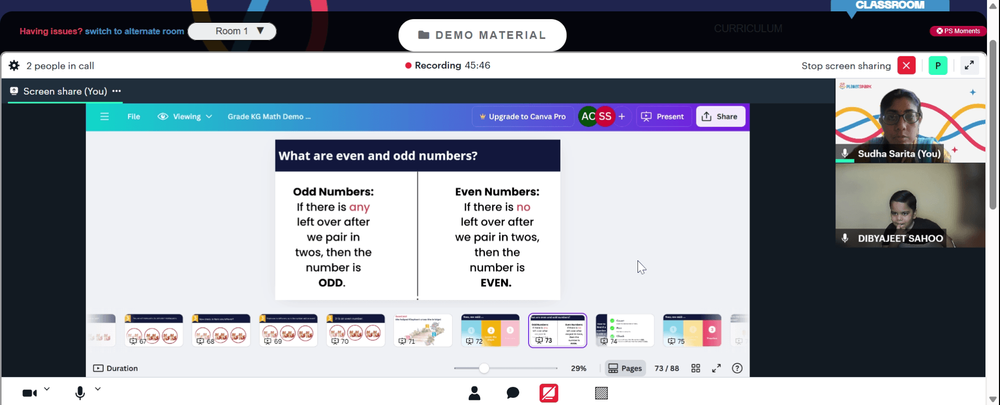Expand the Viewing mode dropdown
The height and width of the screenshot is (405, 1000).
185,117
